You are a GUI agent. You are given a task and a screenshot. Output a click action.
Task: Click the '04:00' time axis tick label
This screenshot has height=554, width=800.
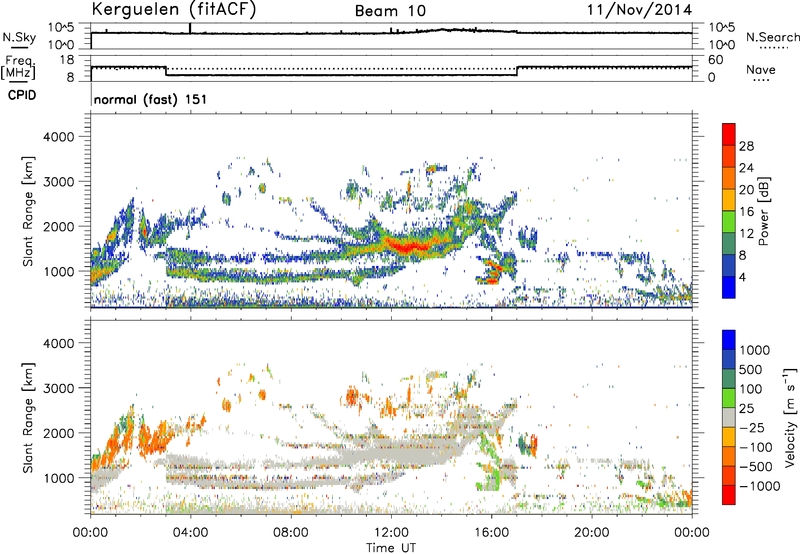pos(191,533)
